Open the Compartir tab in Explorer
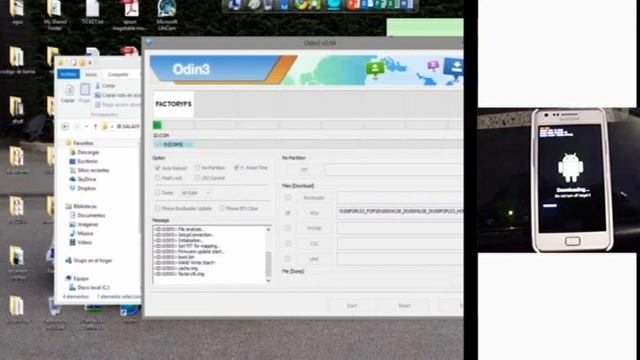This screenshot has width=640, height=360. 118,74
